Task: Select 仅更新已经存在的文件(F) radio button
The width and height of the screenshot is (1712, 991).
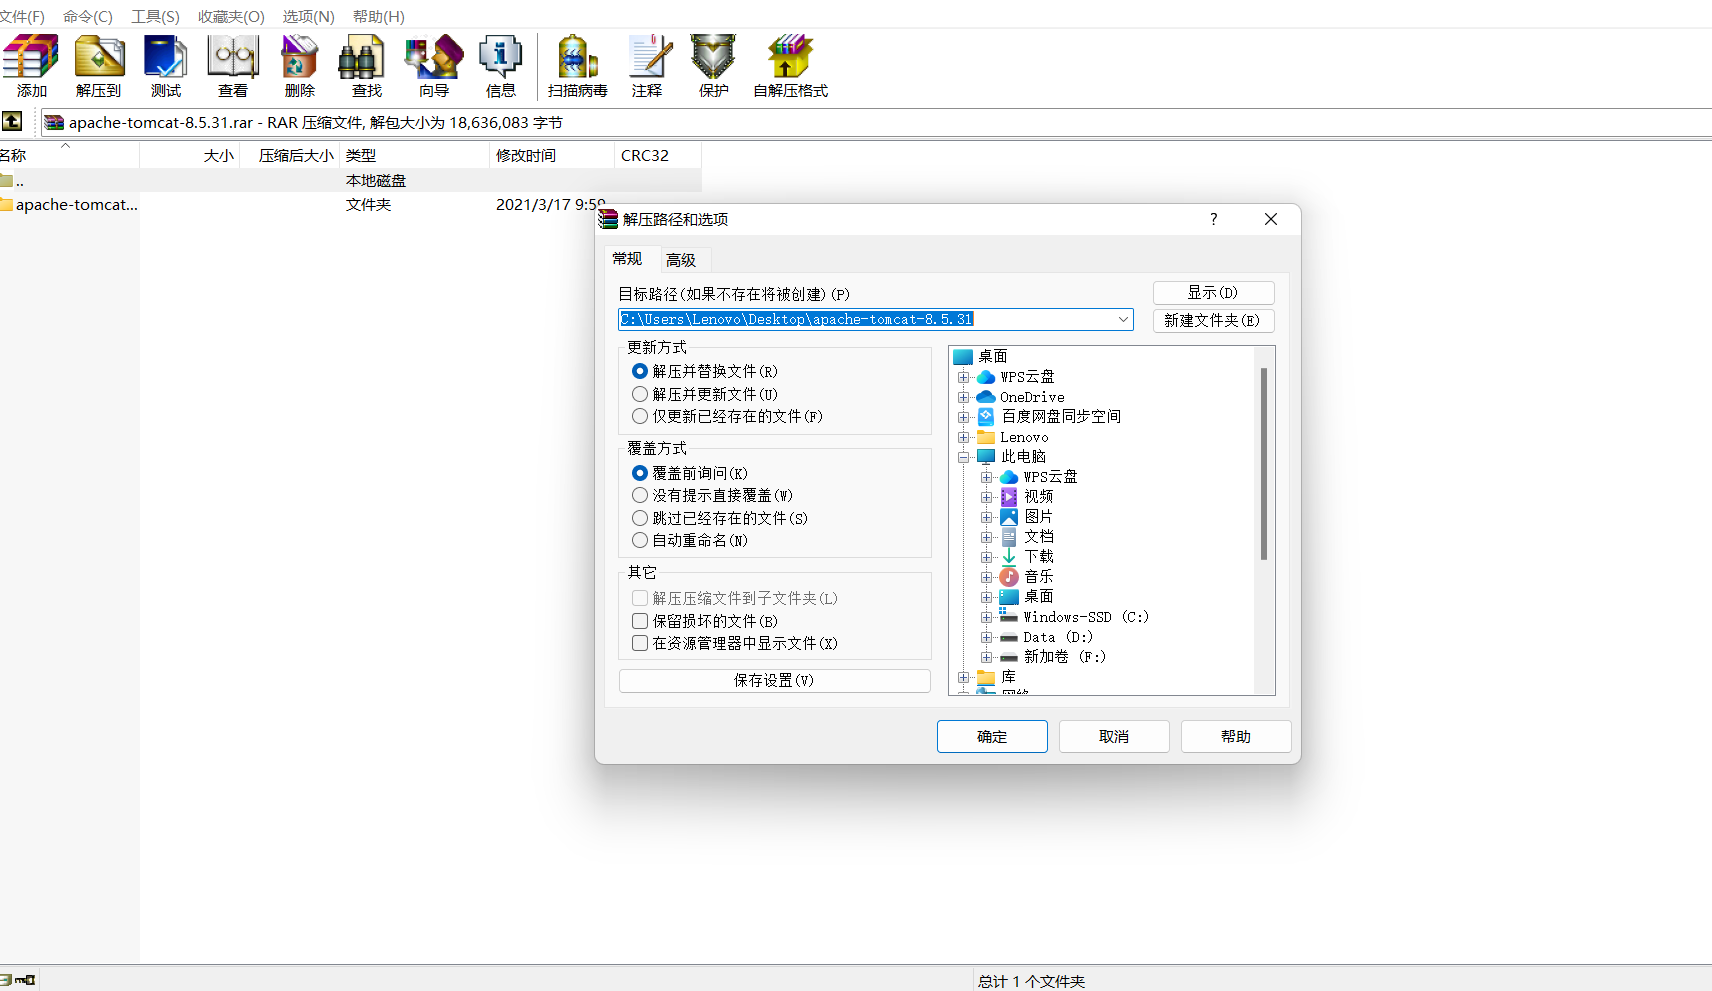Action: [640, 416]
